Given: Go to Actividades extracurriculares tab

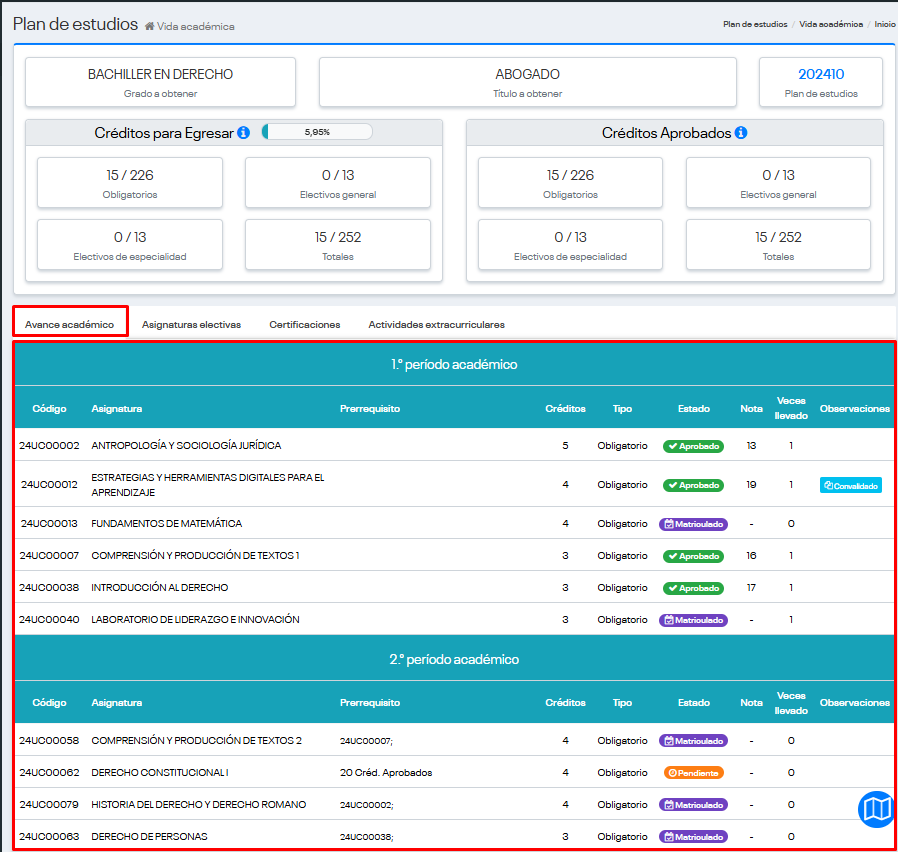Looking at the screenshot, I should (x=436, y=324).
